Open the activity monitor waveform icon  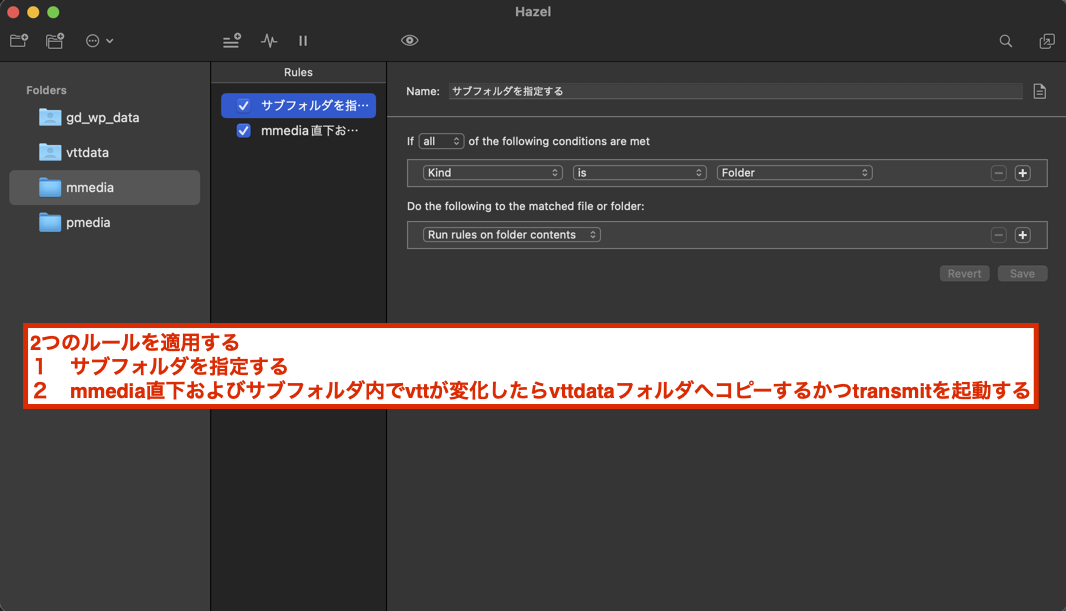tap(269, 41)
